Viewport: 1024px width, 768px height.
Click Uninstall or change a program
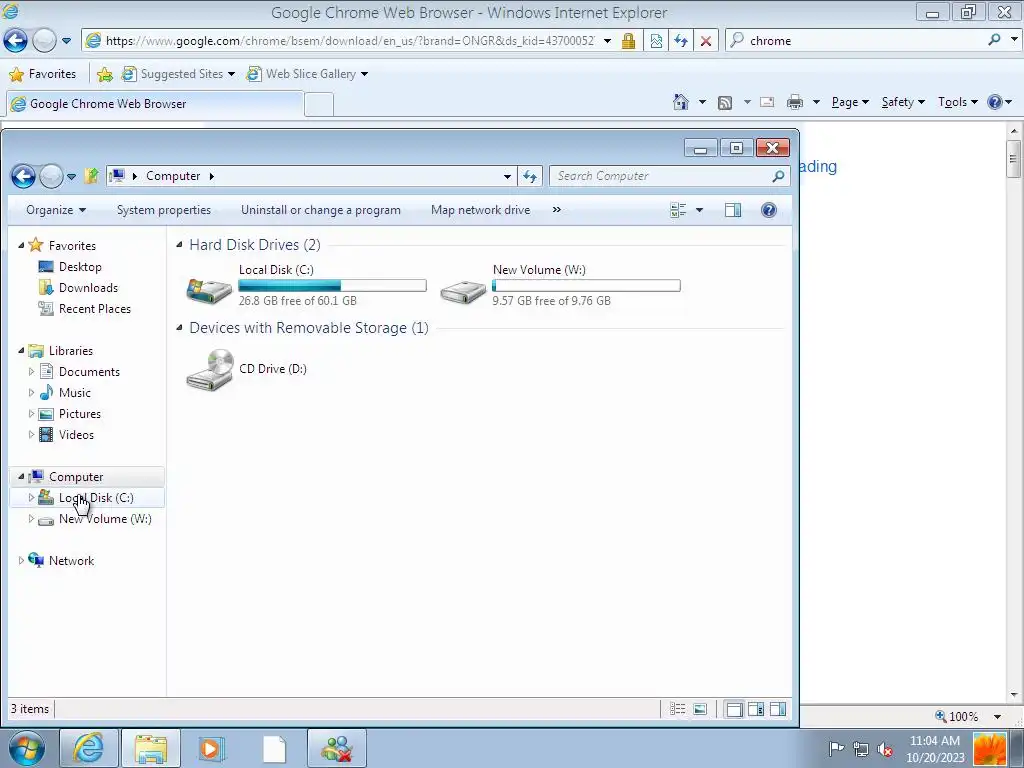pos(321,210)
